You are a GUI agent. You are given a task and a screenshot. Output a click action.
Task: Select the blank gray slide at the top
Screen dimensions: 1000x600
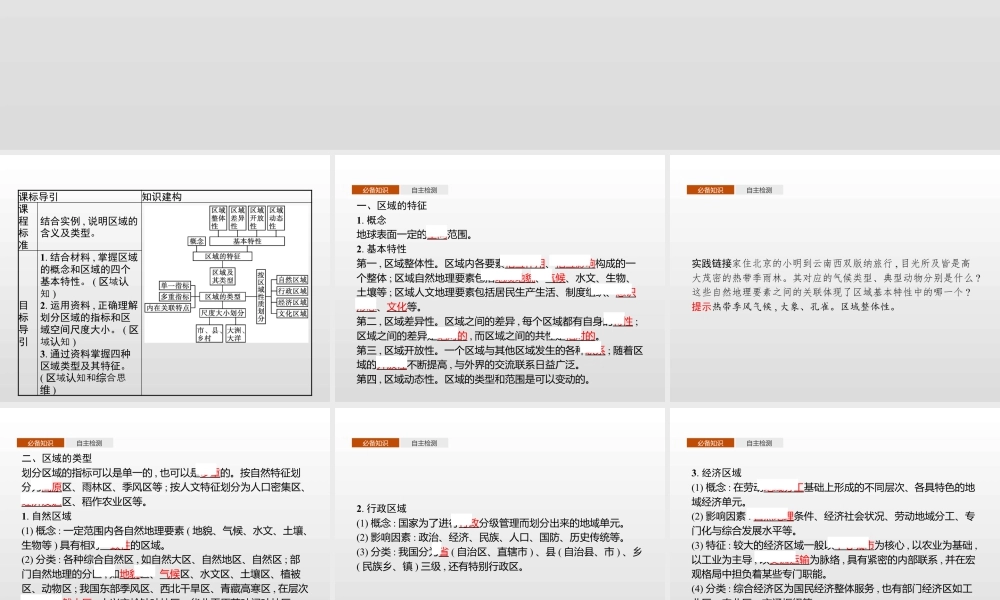[500, 75]
